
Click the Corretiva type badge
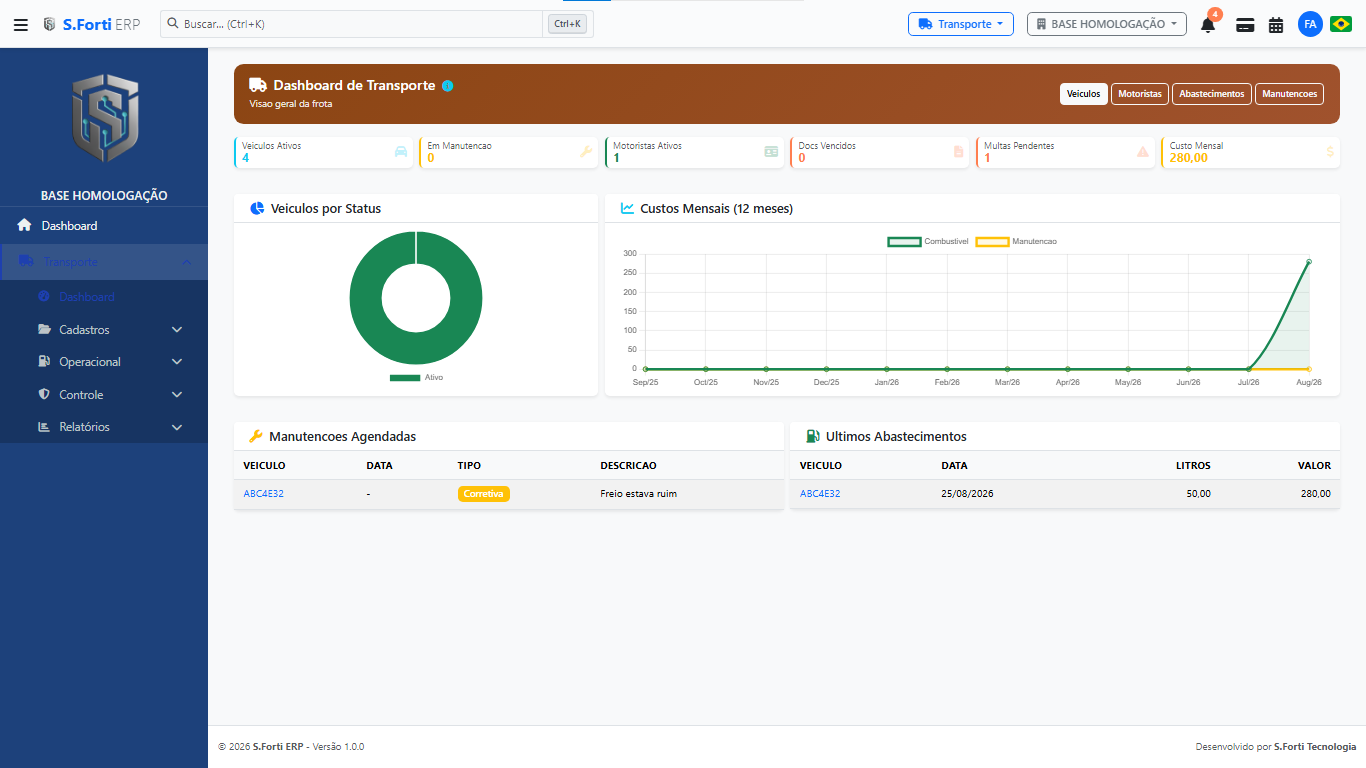click(x=484, y=494)
